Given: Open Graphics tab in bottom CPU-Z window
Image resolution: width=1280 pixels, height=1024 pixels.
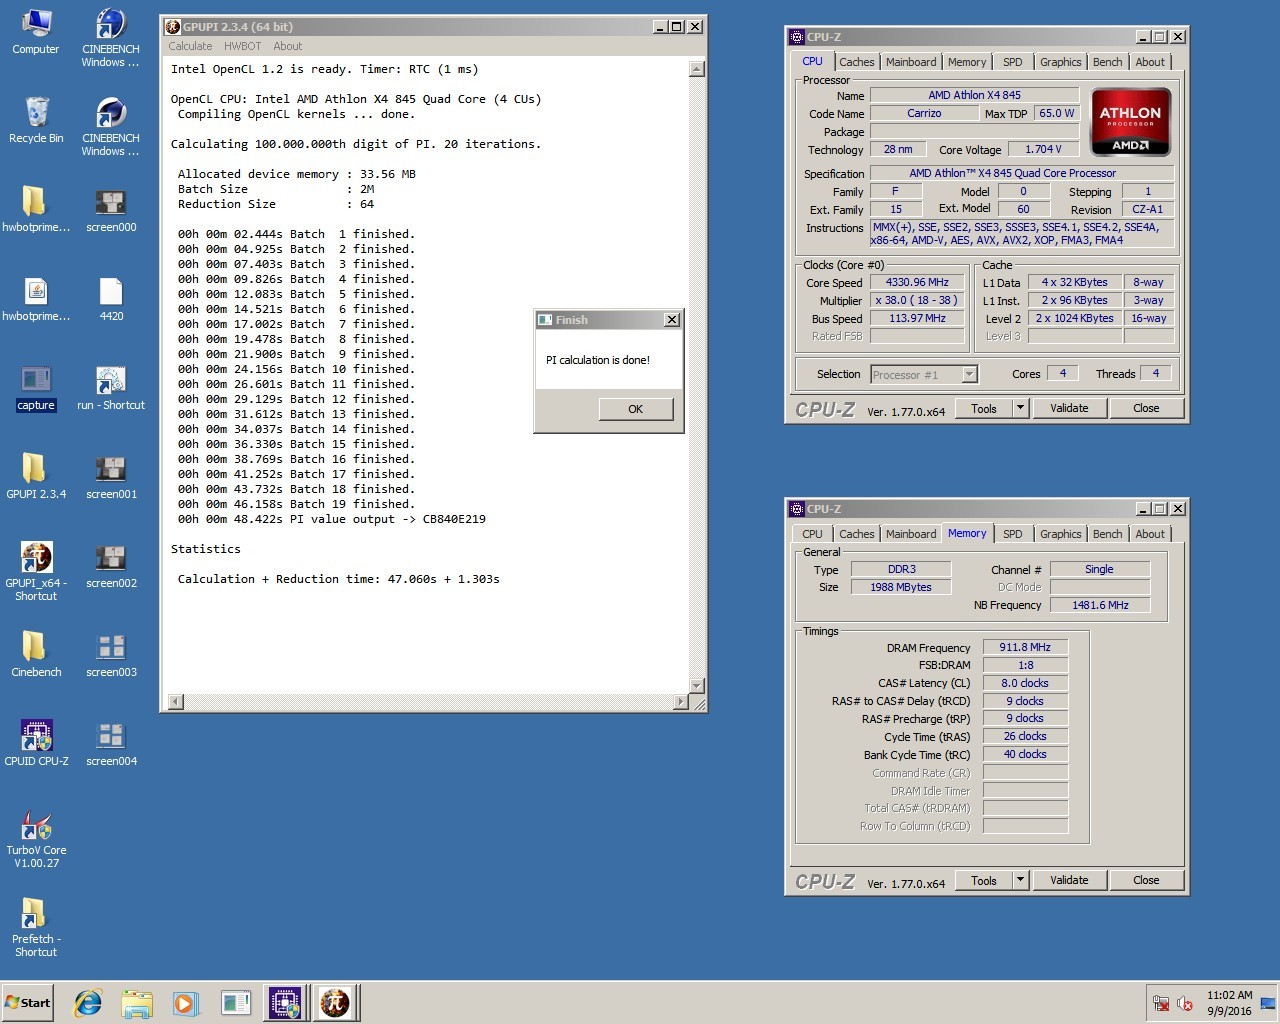Looking at the screenshot, I should 1060,534.
